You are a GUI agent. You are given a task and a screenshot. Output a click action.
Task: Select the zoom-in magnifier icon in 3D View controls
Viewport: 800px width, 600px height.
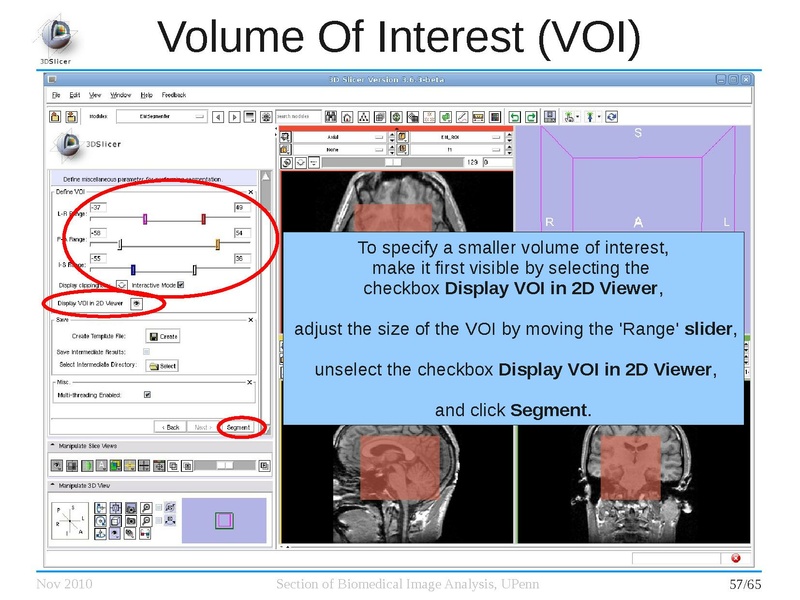[144, 507]
